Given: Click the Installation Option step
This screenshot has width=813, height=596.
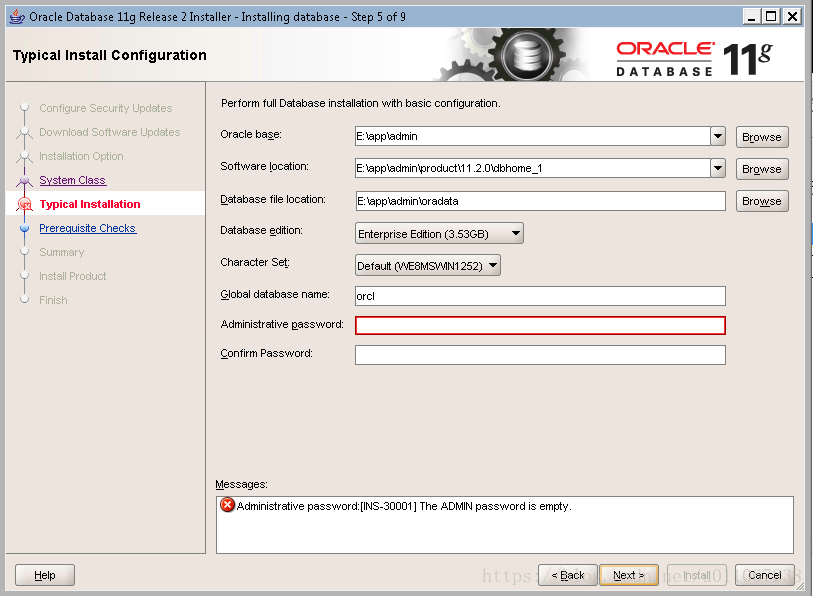Looking at the screenshot, I should point(81,156).
